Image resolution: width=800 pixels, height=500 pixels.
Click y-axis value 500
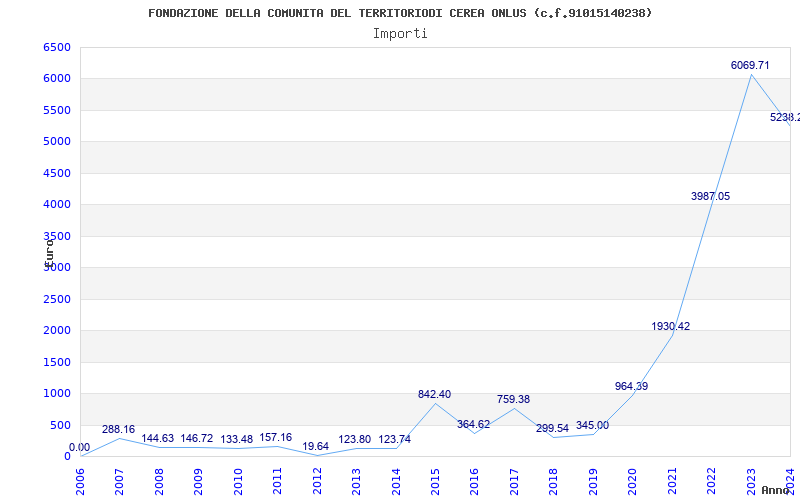coord(60,425)
